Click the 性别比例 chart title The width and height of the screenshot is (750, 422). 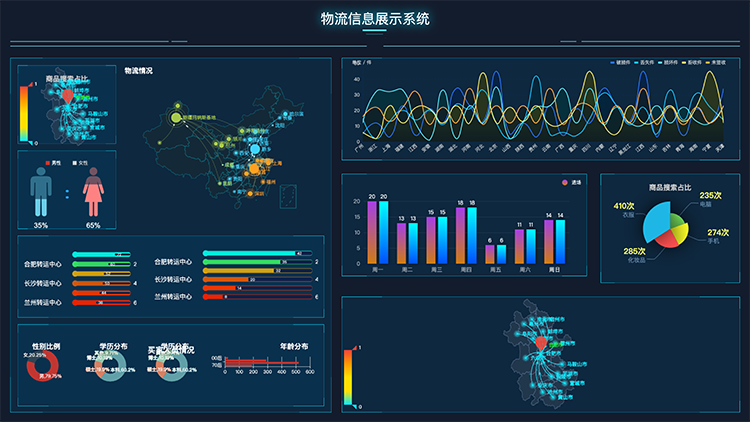(46, 346)
